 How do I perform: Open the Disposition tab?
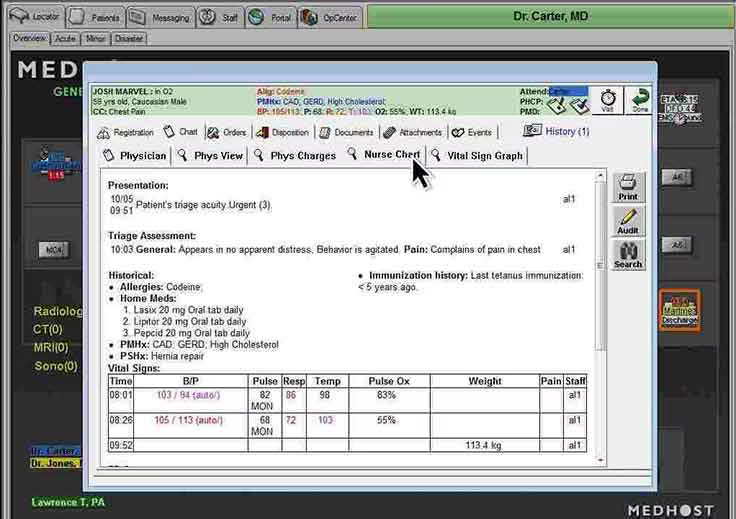click(283, 133)
